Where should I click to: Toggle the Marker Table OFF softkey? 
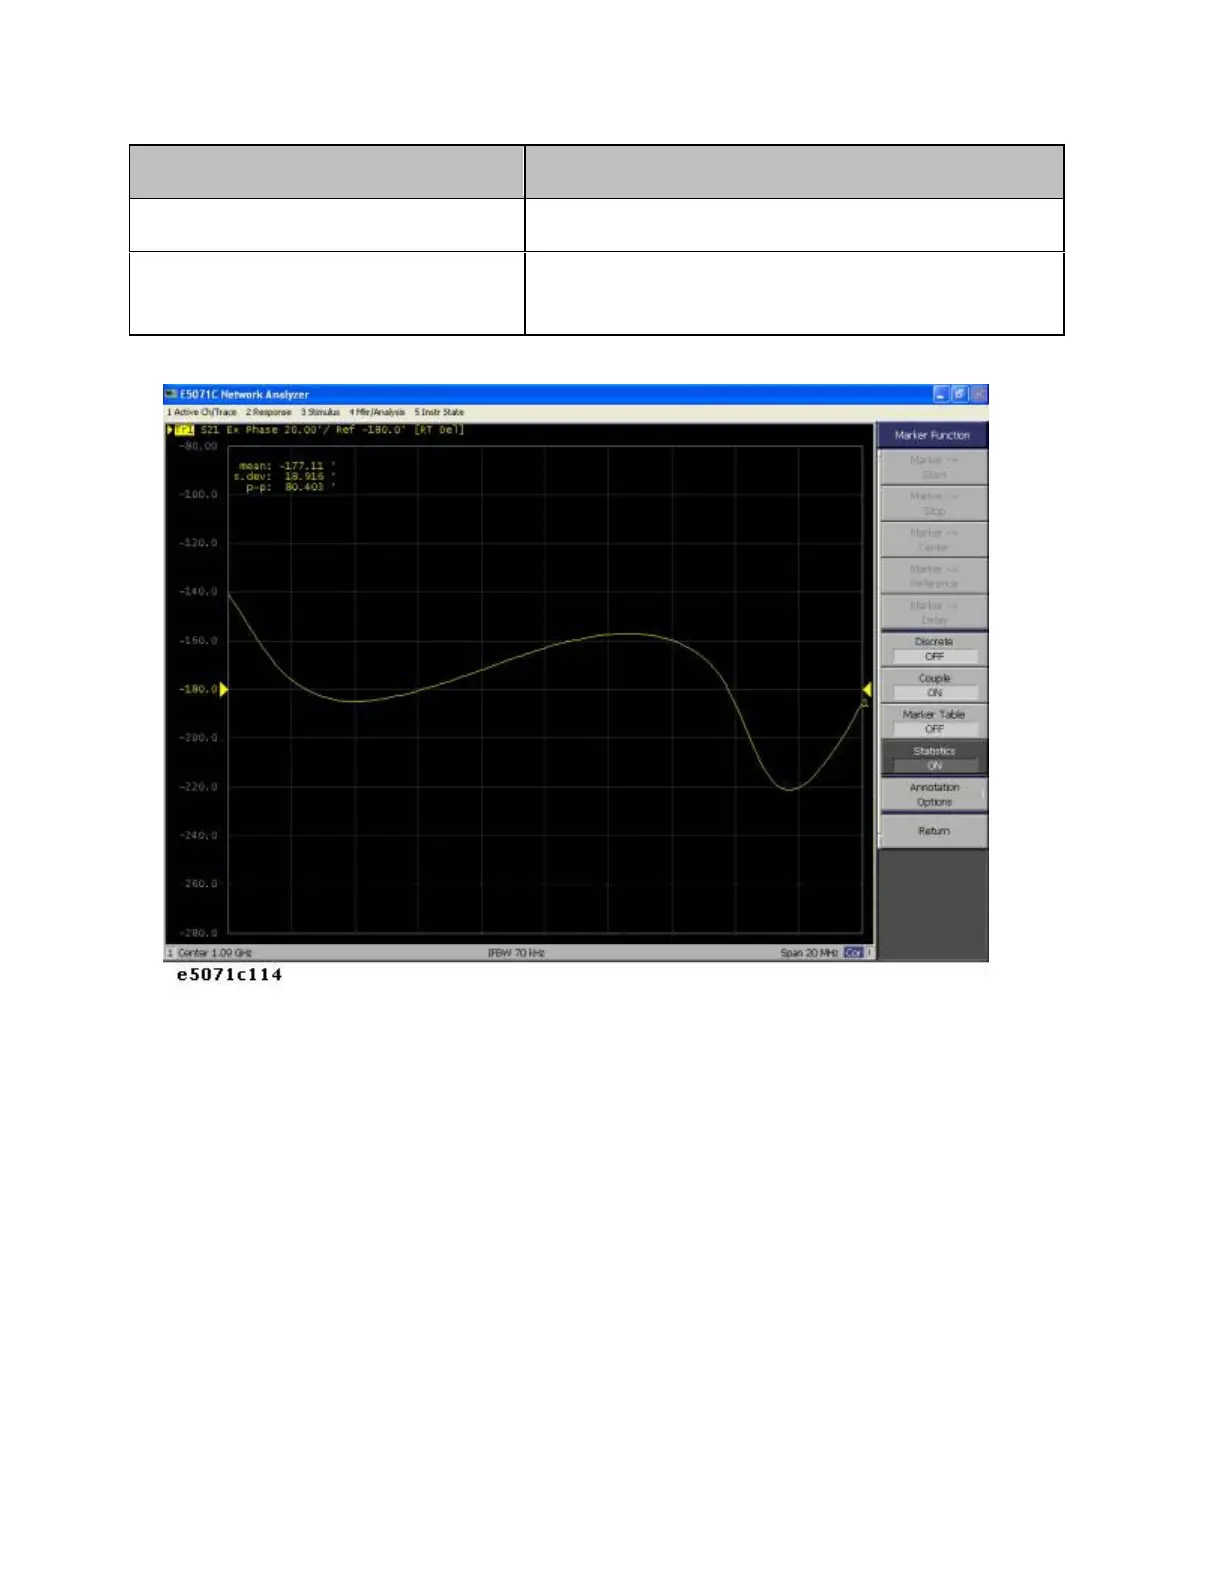[x=933, y=721]
